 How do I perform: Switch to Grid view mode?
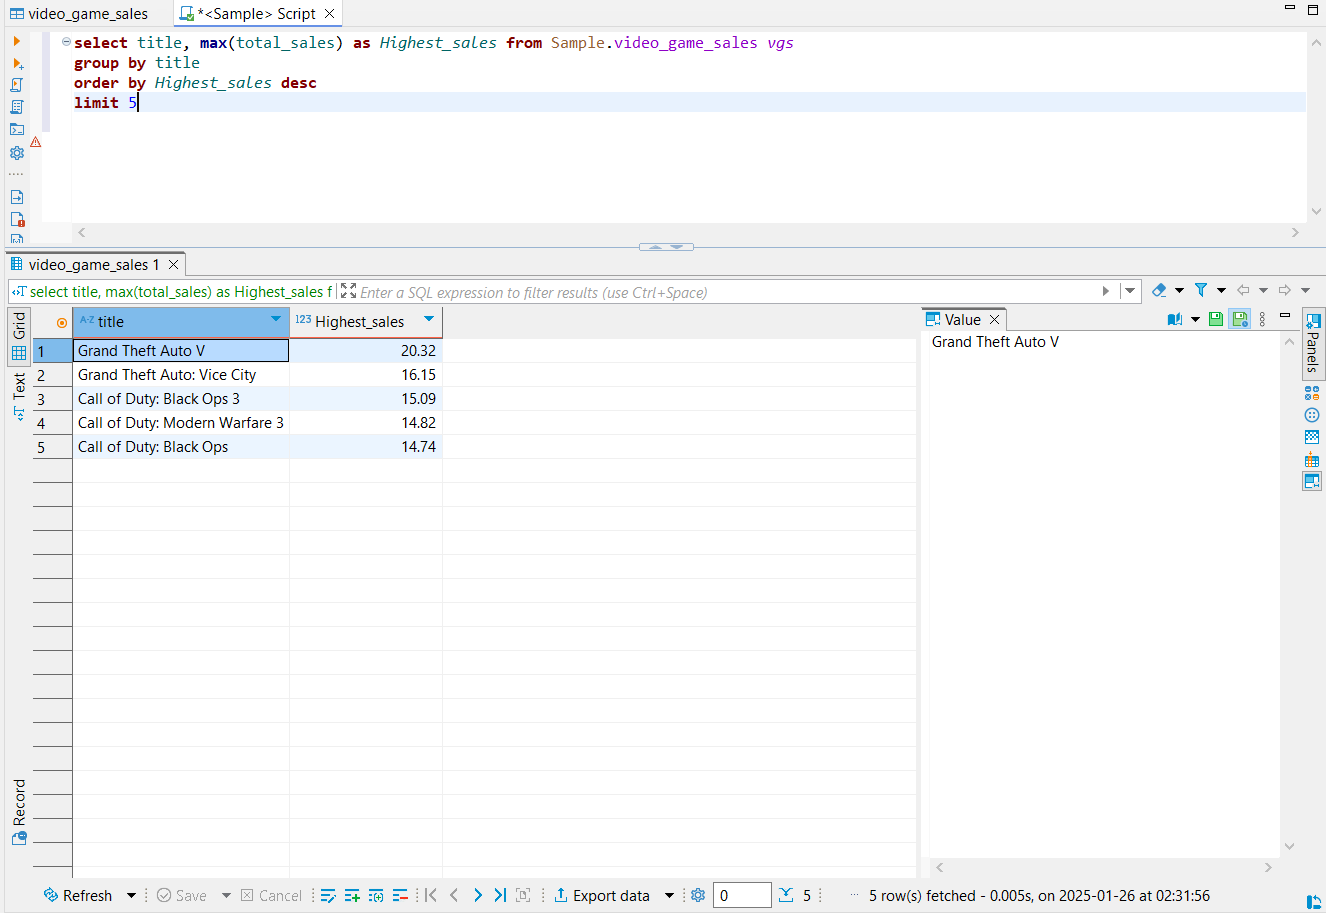pos(19,336)
